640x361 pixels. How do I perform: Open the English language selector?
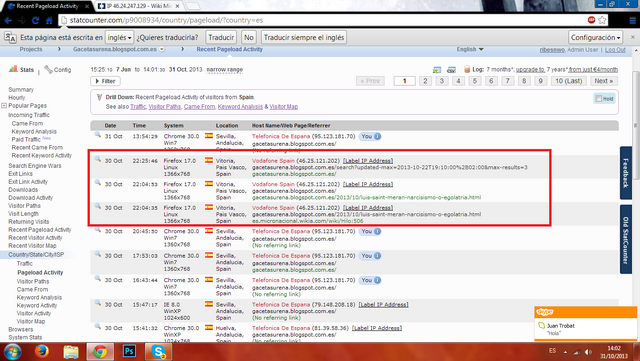point(470,49)
